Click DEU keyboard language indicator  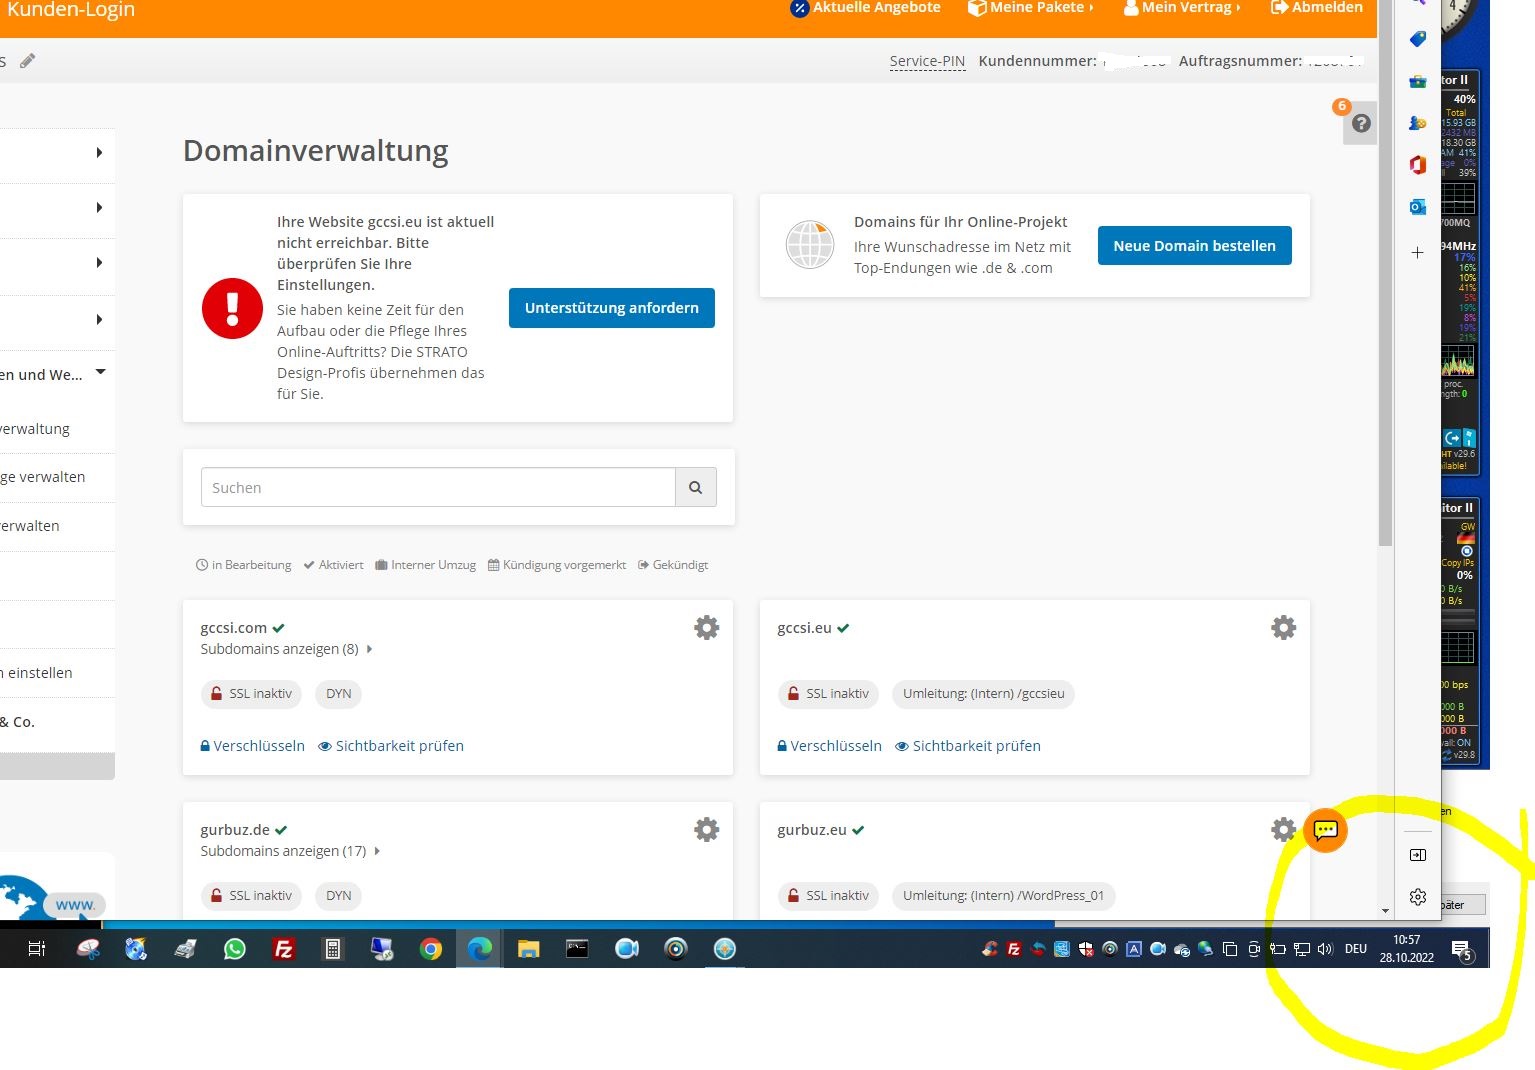(1356, 949)
